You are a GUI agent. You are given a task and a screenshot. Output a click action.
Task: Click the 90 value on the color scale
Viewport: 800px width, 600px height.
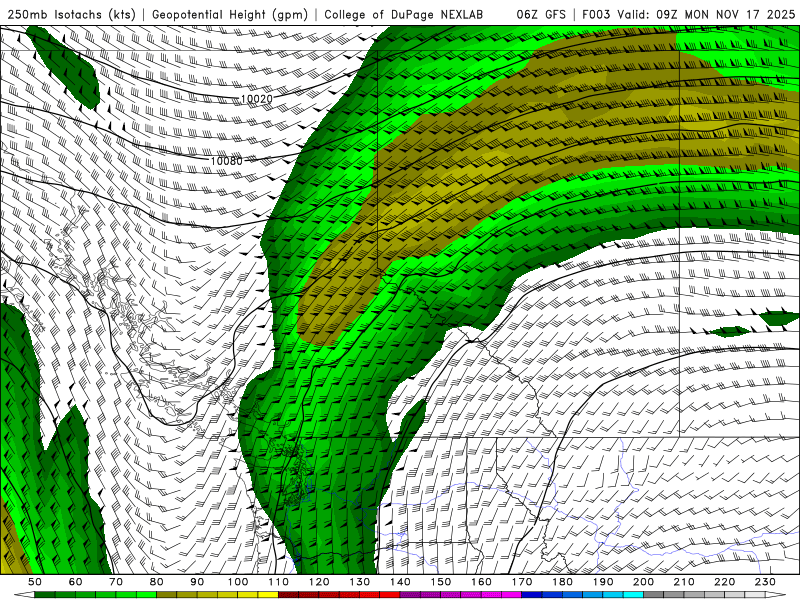[x=197, y=582]
